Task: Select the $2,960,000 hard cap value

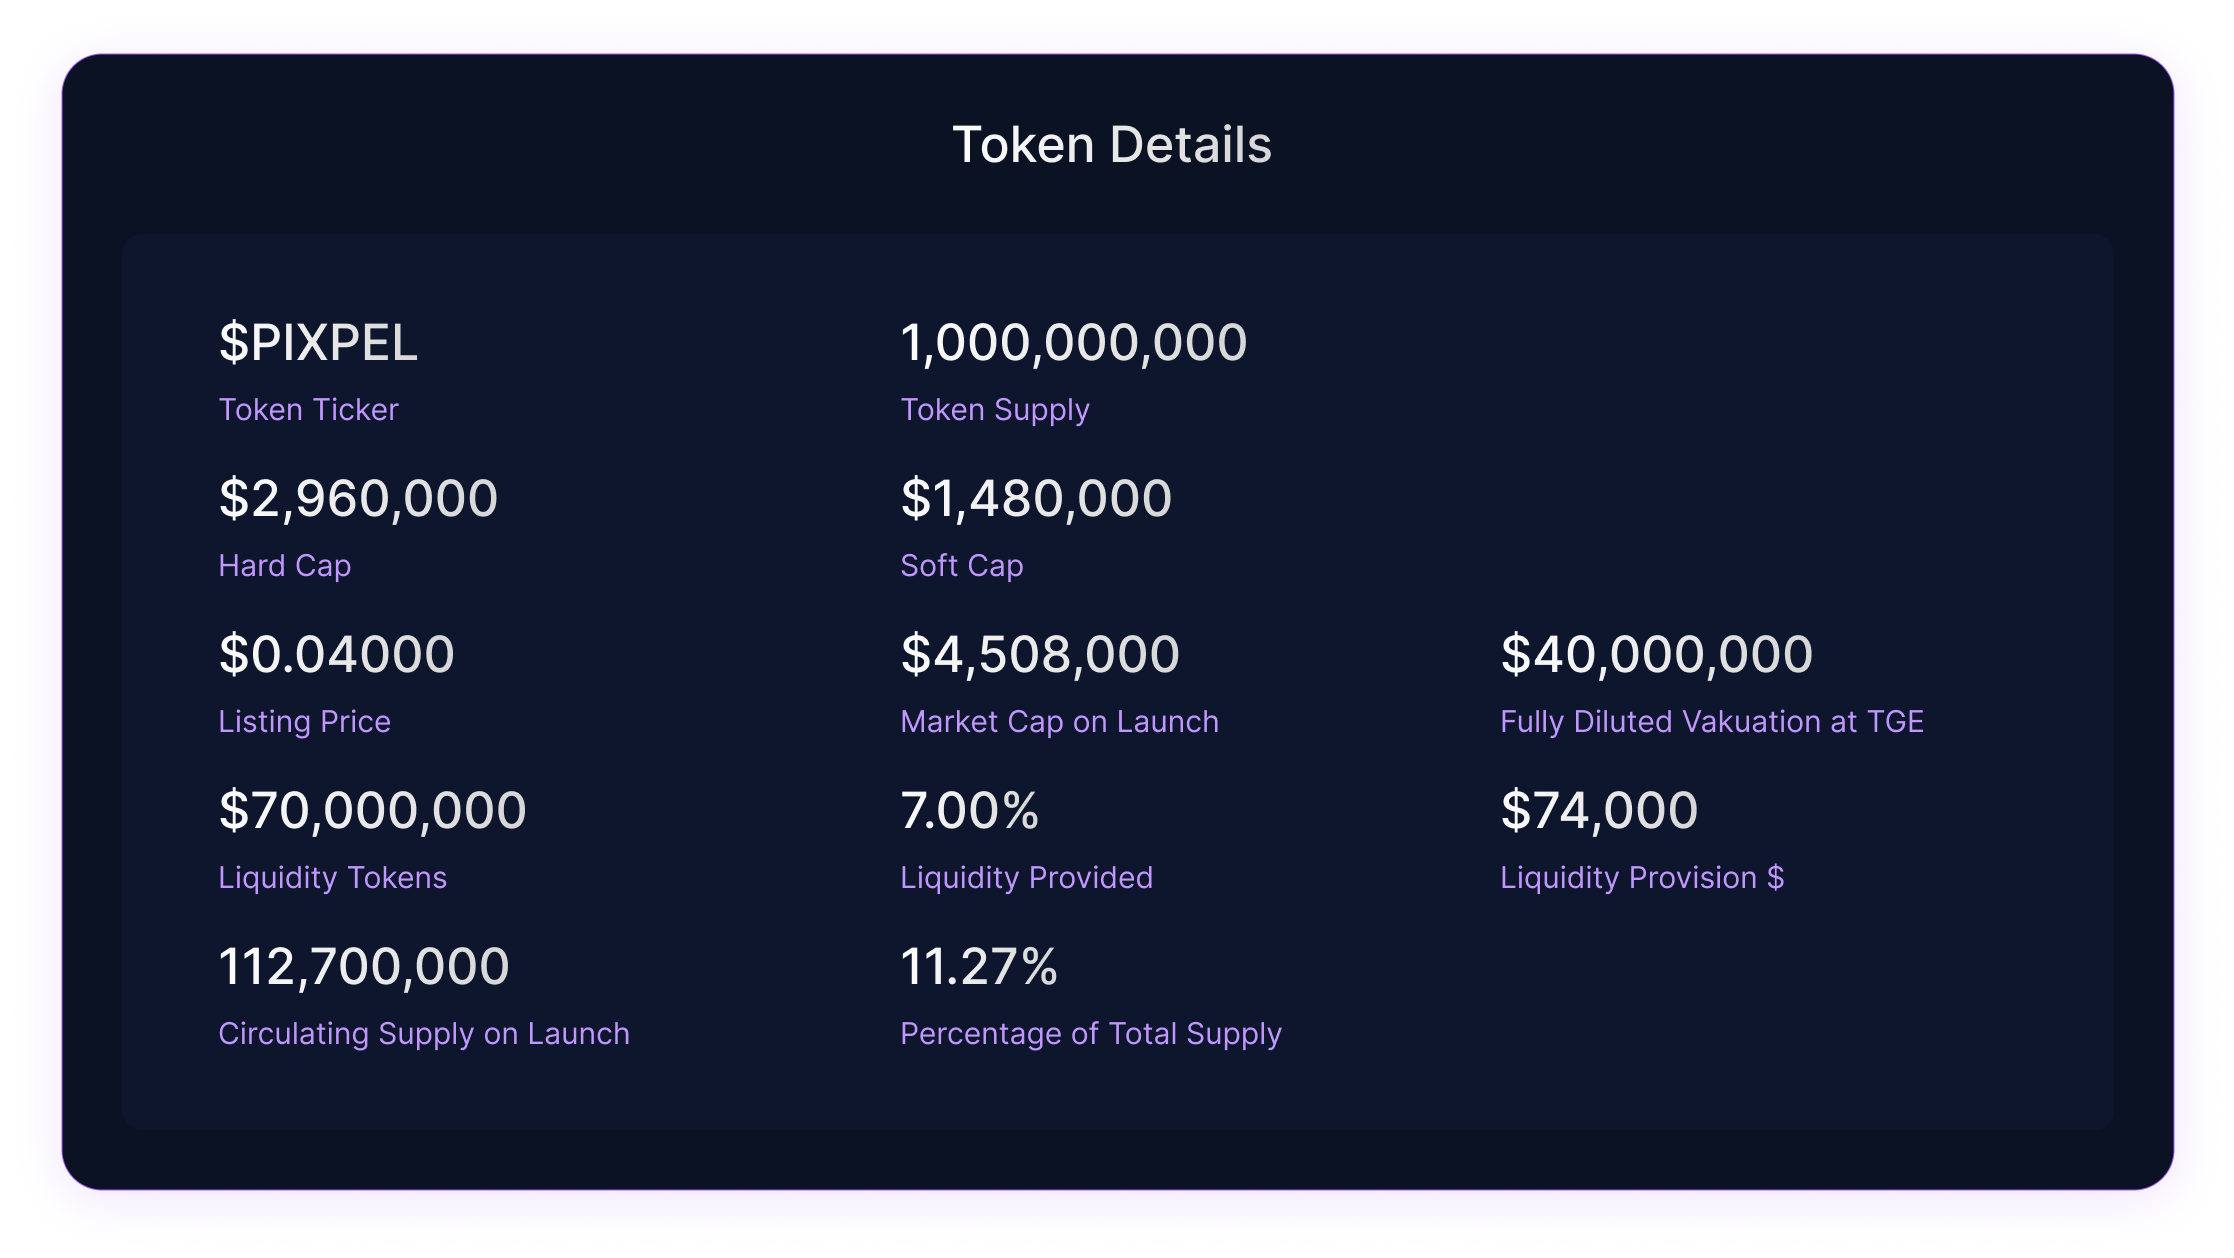Action: click(358, 499)
